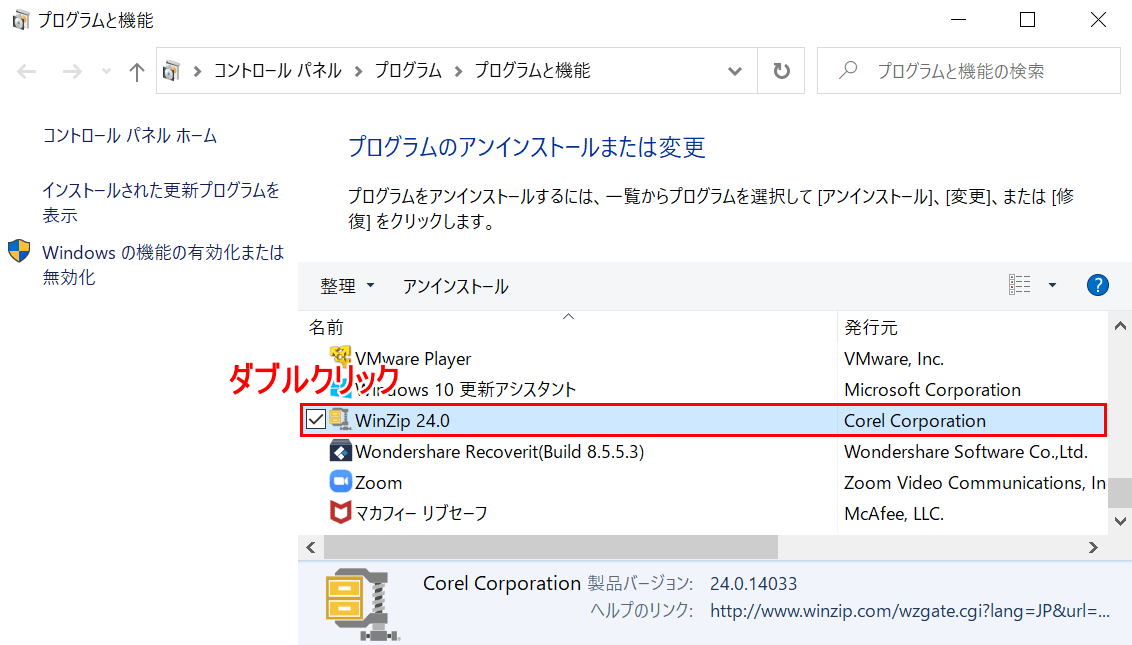Image resolution: width=1132 pixels, height=645 pixels.
Task: Expand the view options dropdown arrow
Action: tap(1053, 285)
